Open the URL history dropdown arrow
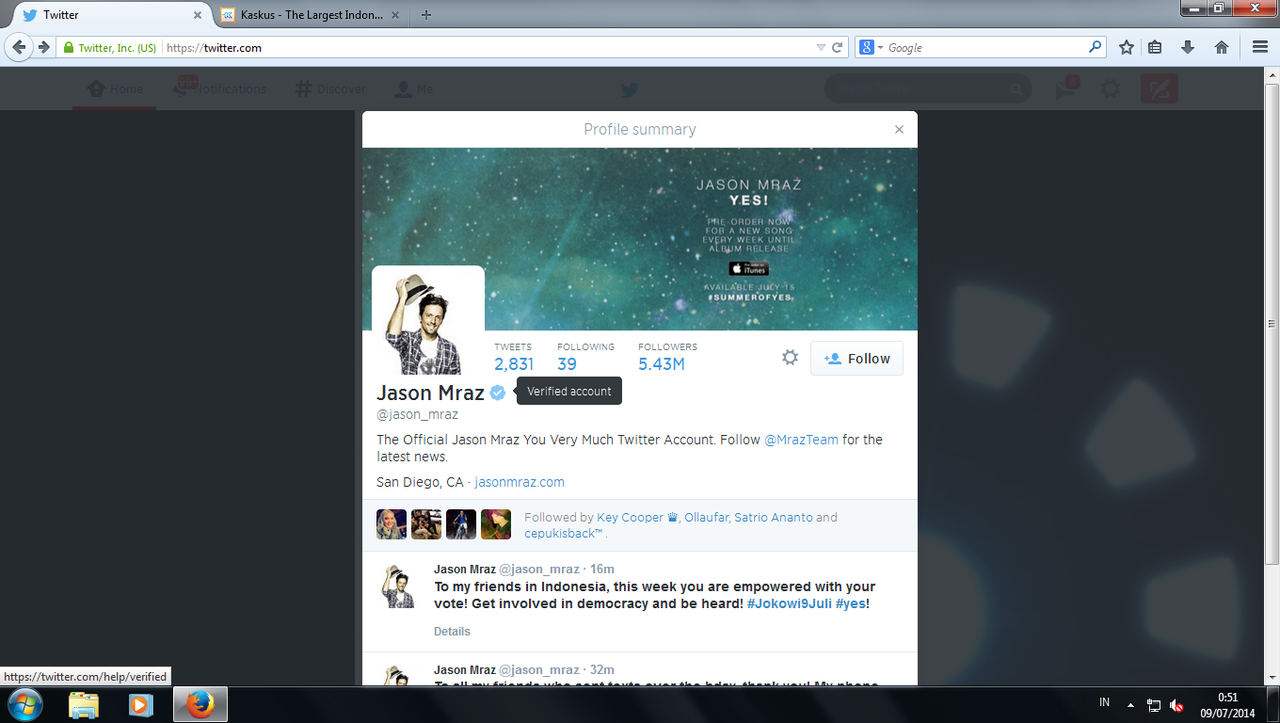The width and height of the screenshot is (1280, 723). (821, 47)
